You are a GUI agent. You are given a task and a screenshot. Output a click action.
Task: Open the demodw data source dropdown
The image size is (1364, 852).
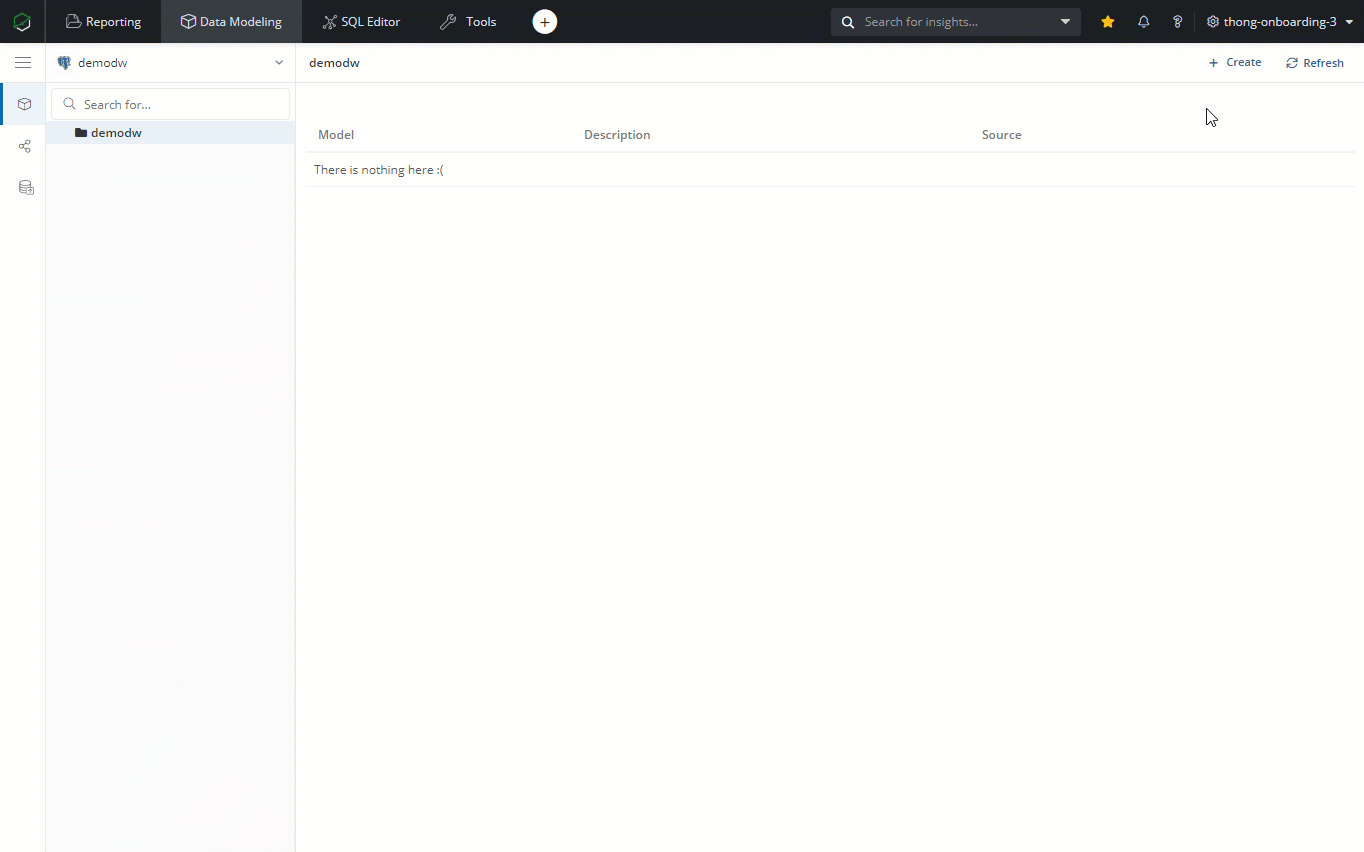click(x=171, y=62)
